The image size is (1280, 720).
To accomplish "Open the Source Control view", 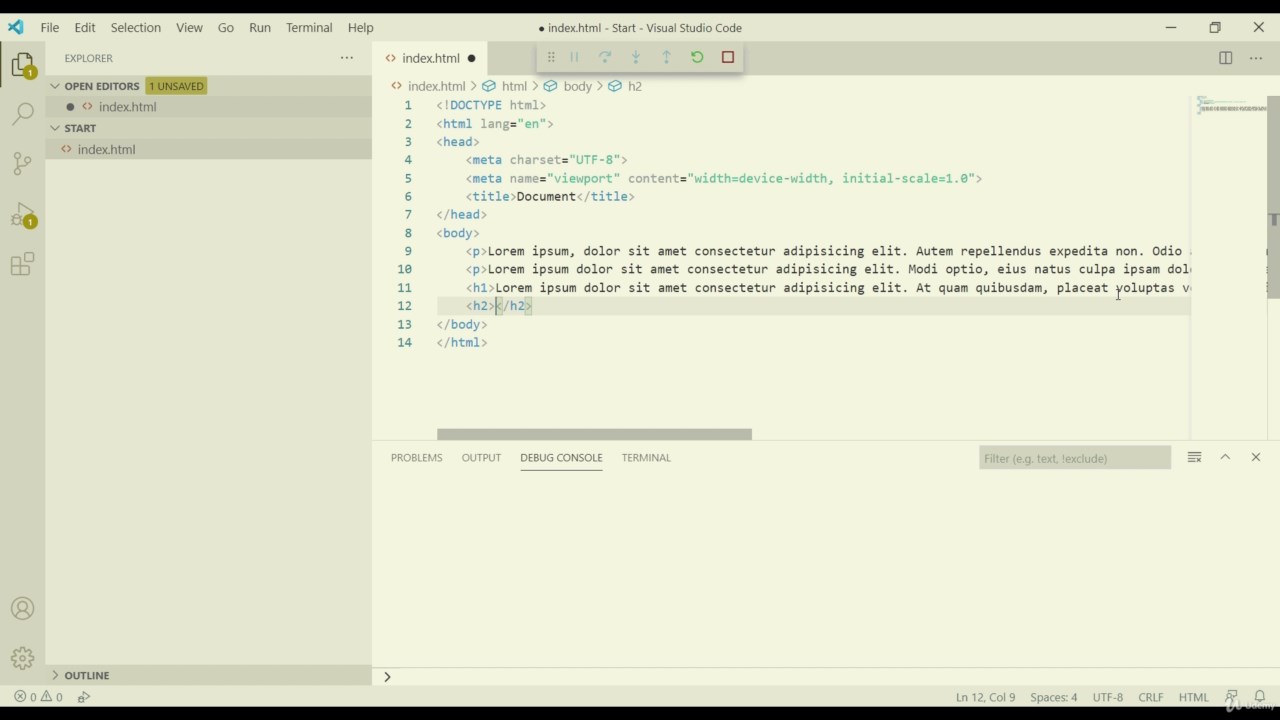I will coord(22,163).
